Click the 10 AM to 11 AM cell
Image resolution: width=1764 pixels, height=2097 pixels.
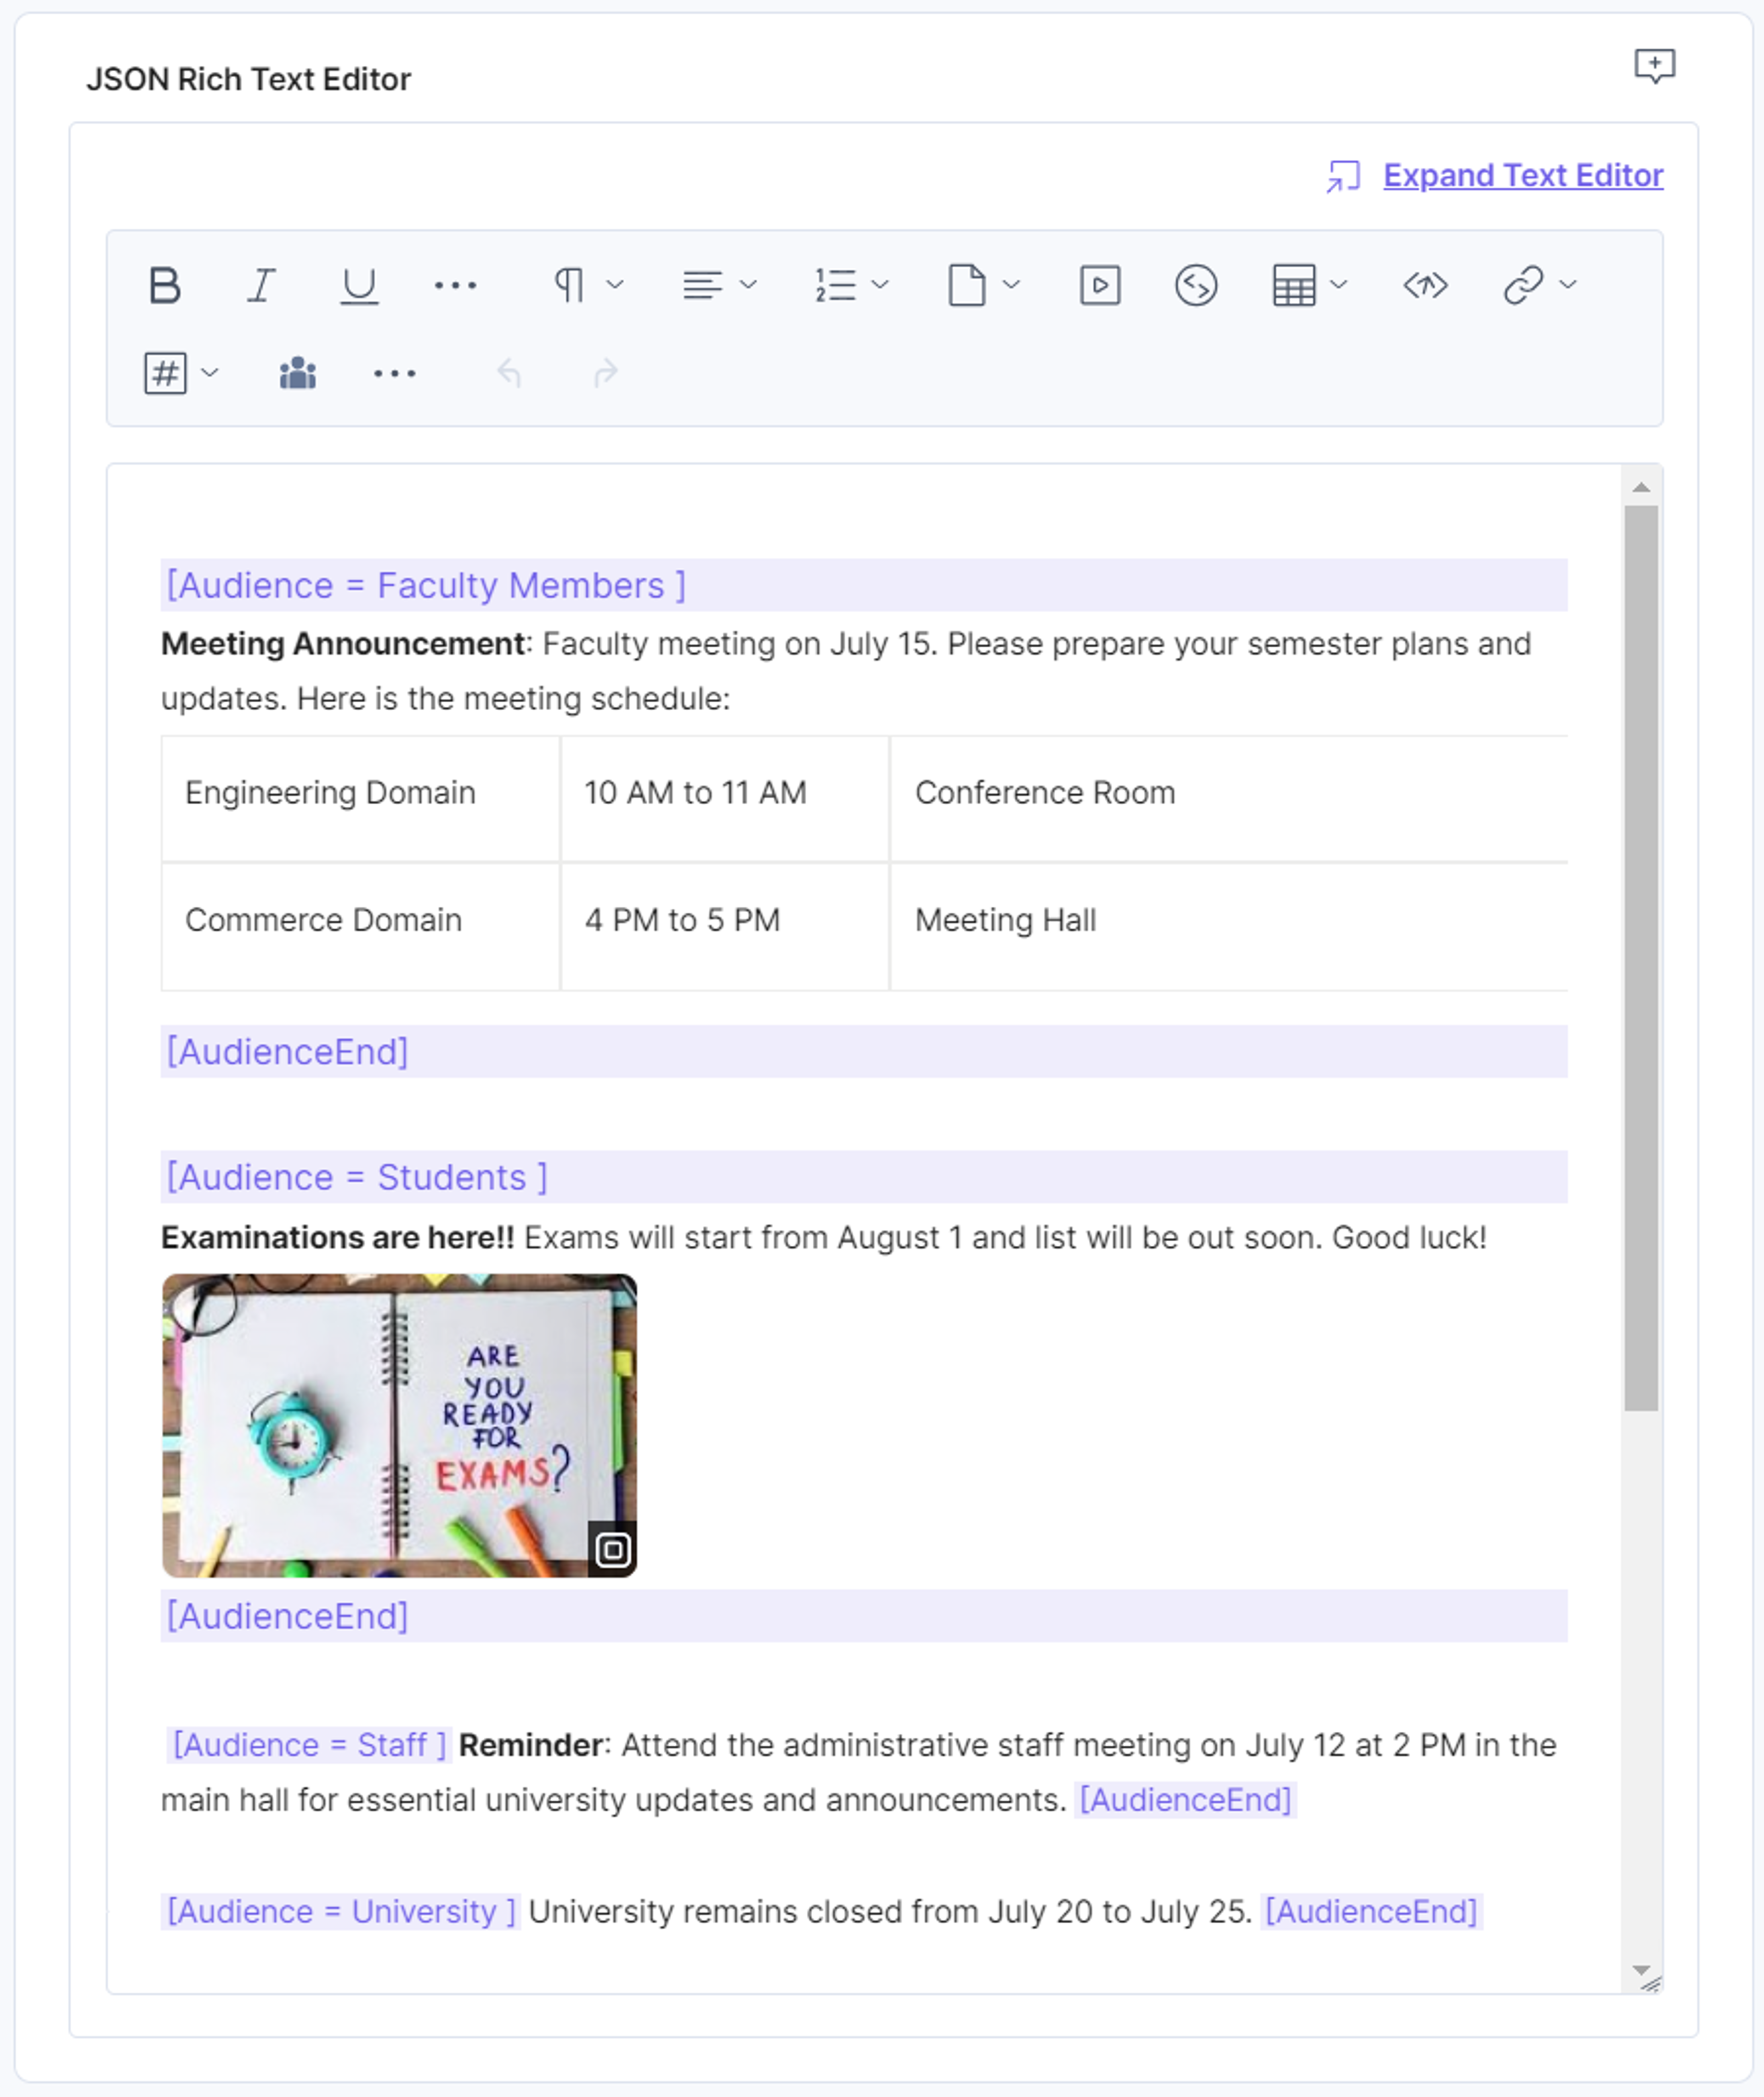724,798
